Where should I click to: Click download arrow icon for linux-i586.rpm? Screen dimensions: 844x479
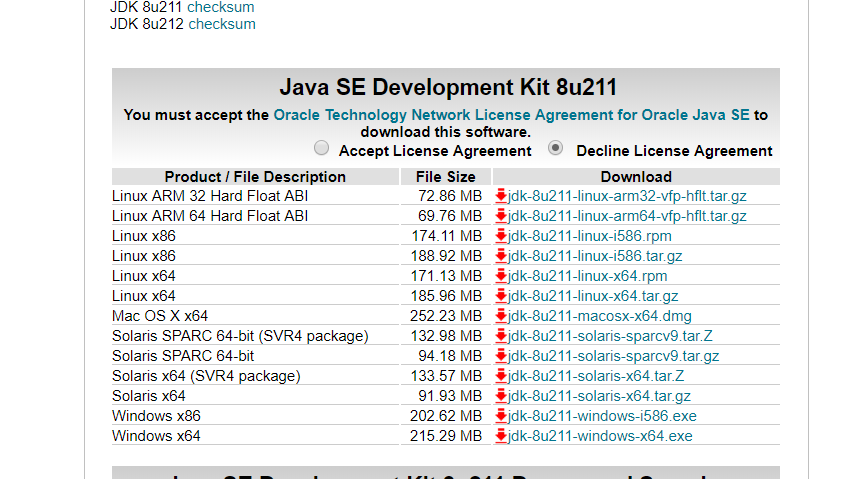coord(501,236)
